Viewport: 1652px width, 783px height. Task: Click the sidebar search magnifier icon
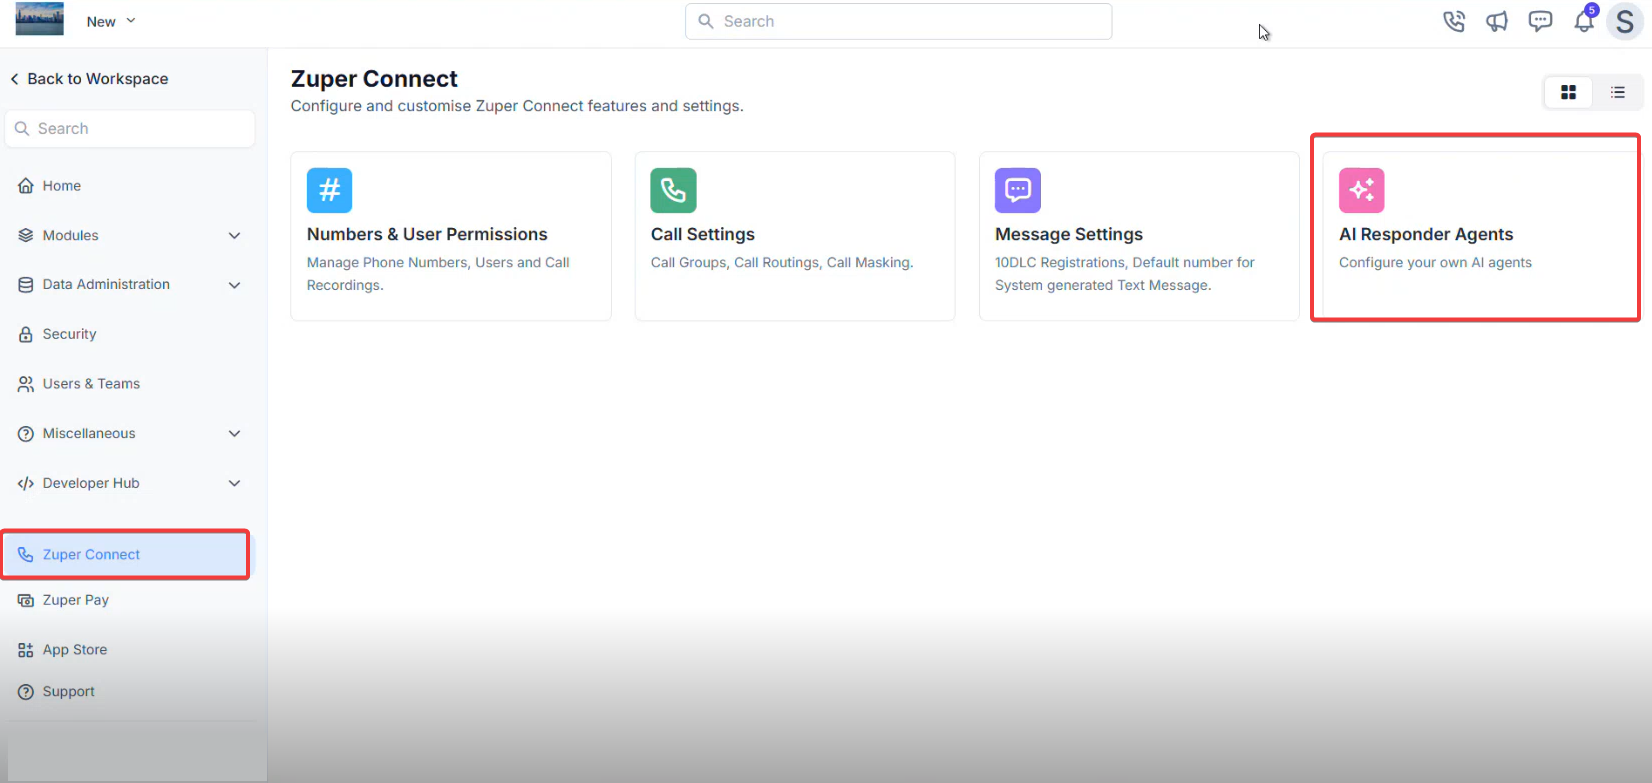(x=22, y=128)
